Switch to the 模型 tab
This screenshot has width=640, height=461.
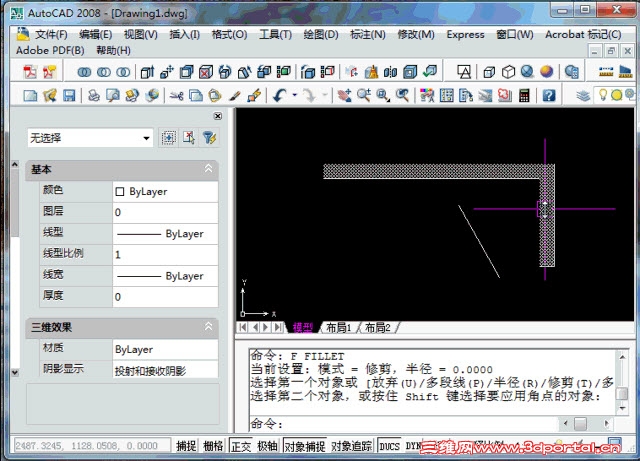click(303, 327)
